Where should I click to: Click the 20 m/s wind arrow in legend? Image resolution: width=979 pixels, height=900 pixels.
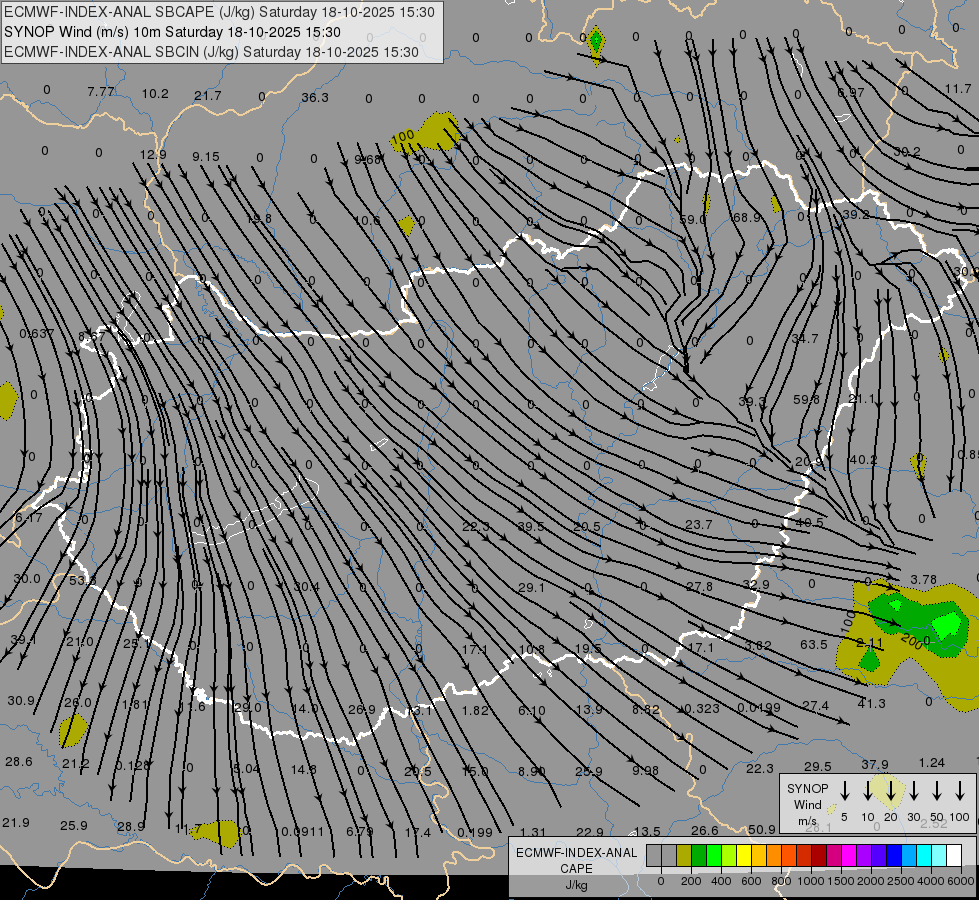coord(890,791)
